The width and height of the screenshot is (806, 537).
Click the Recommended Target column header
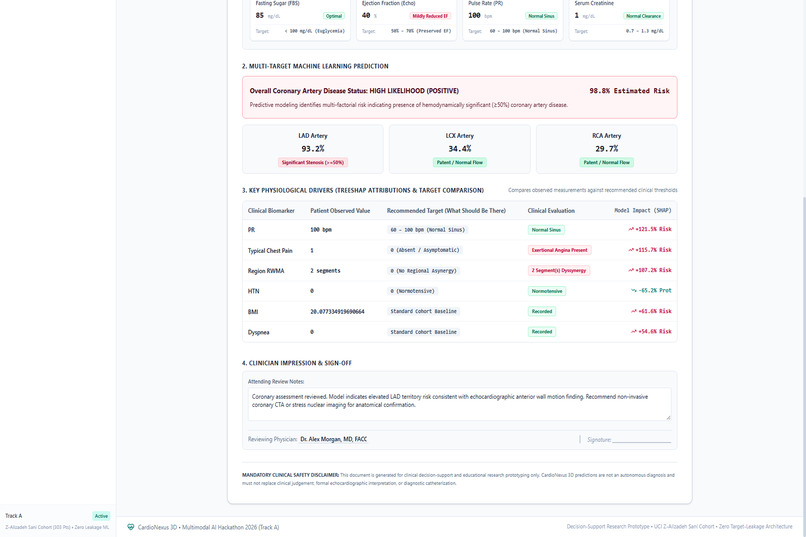coord(446,211)
